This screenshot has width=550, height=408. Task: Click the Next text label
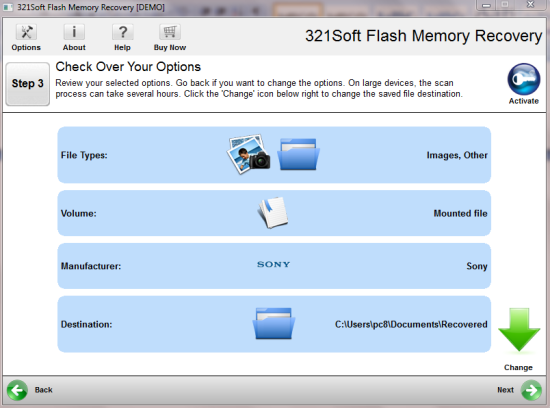(x=505, y=390)
